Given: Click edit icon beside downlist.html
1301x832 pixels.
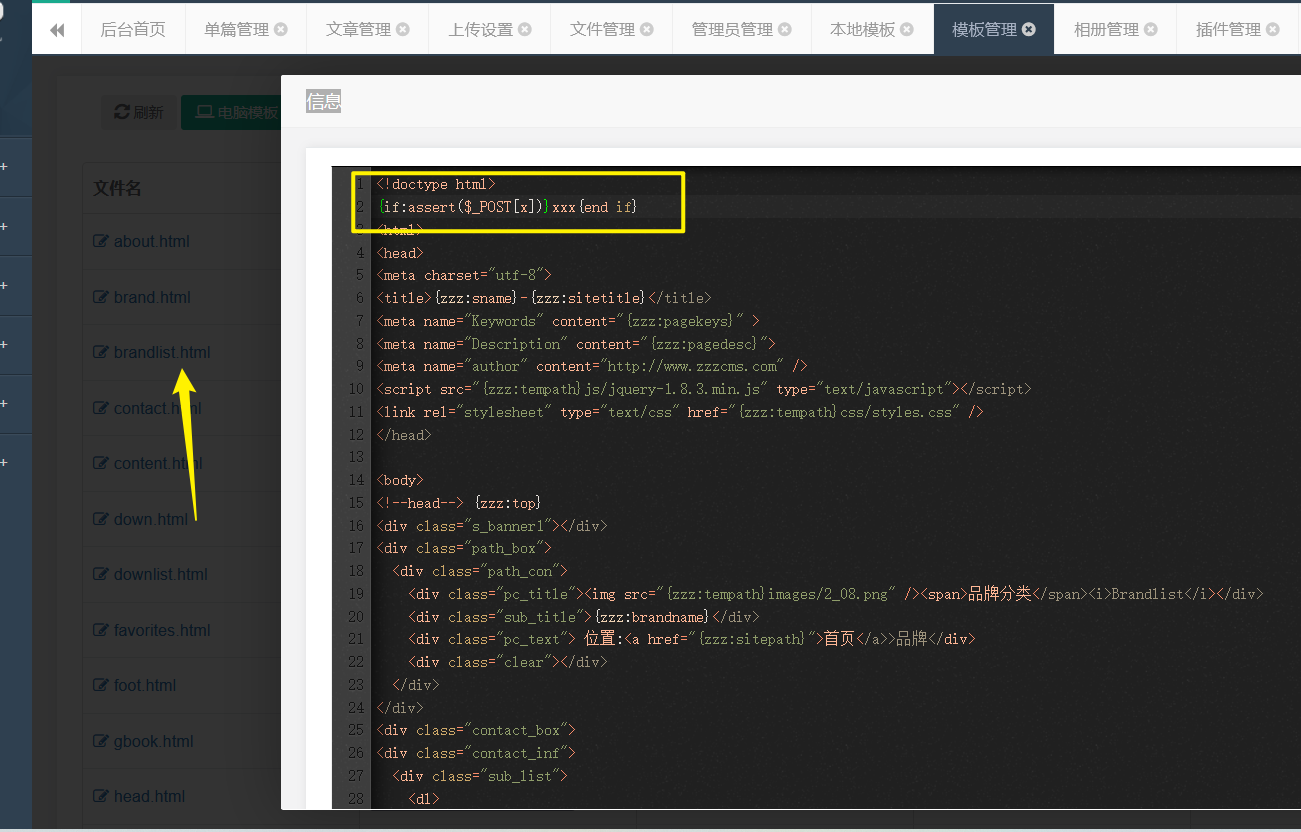Looking at the screenshot, I should [x=101, y=574].
